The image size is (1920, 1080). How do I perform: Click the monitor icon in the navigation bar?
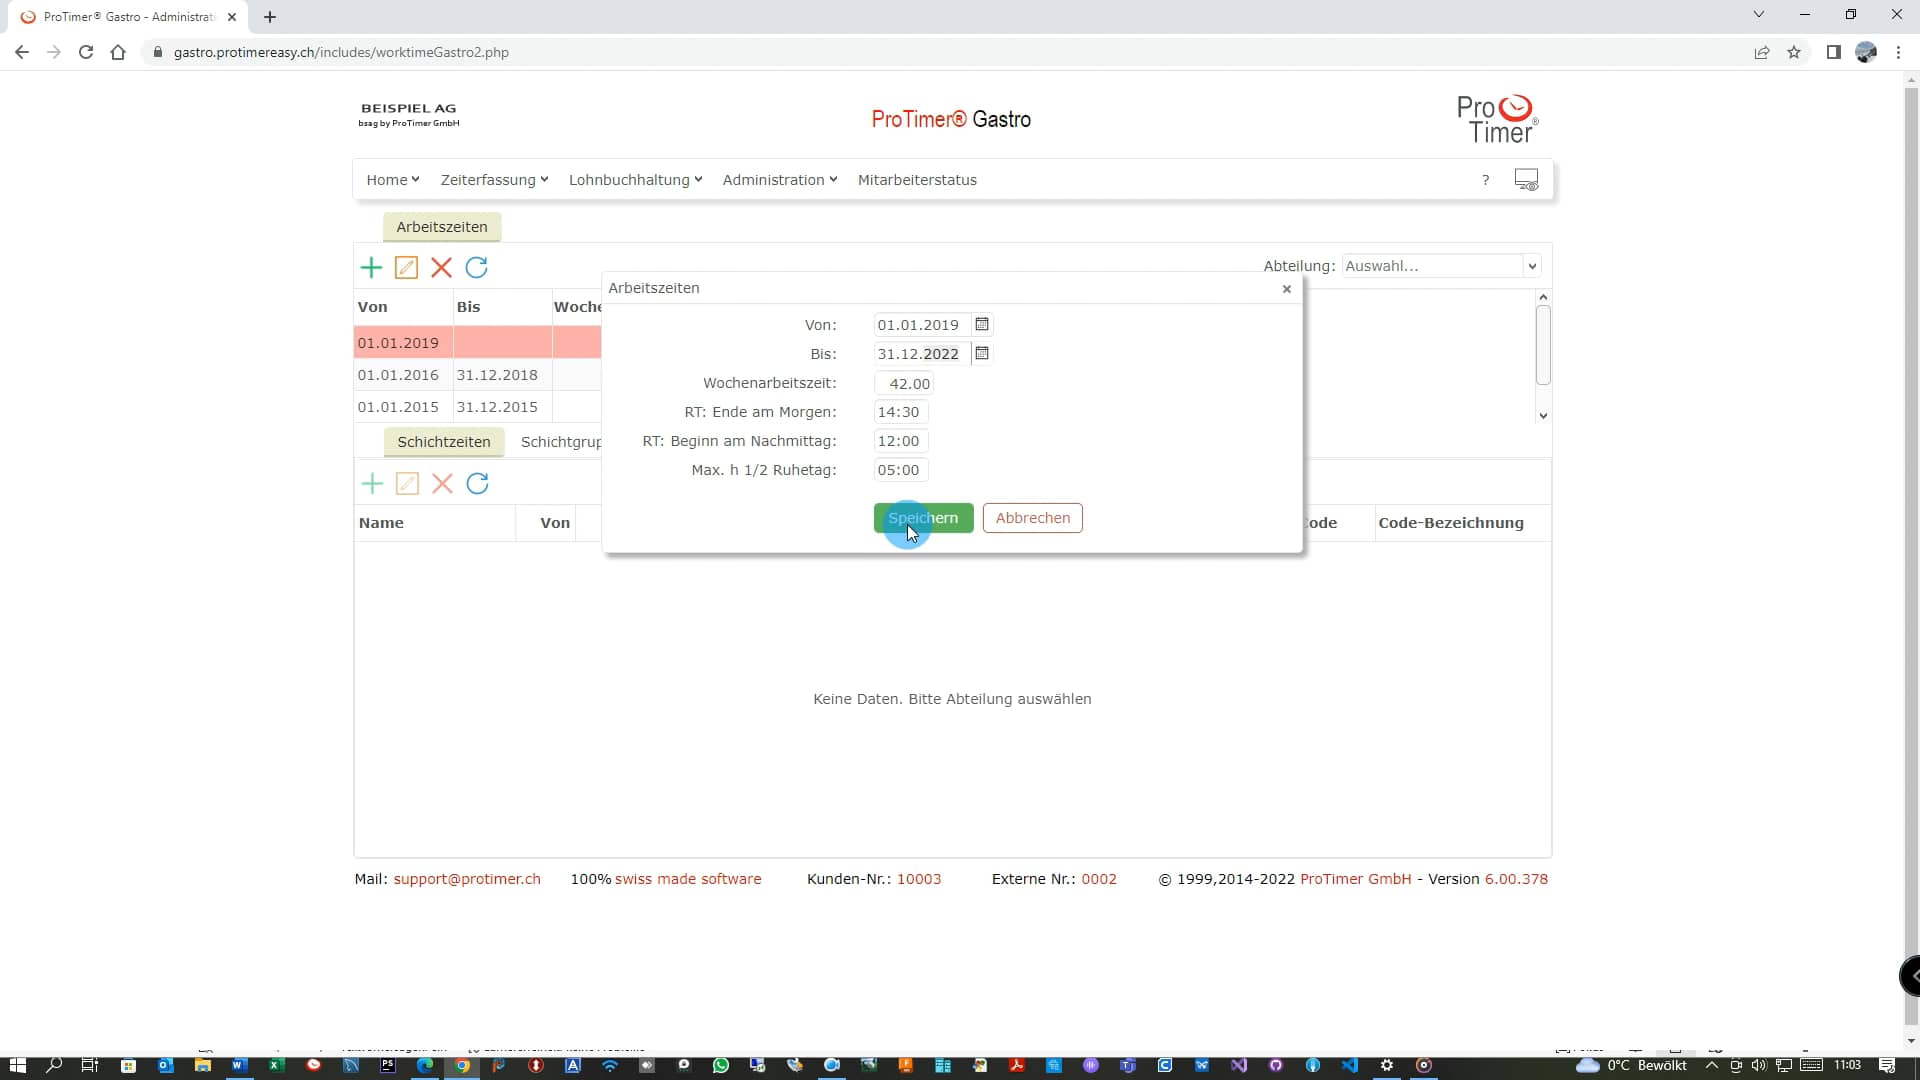(1526, 180)
